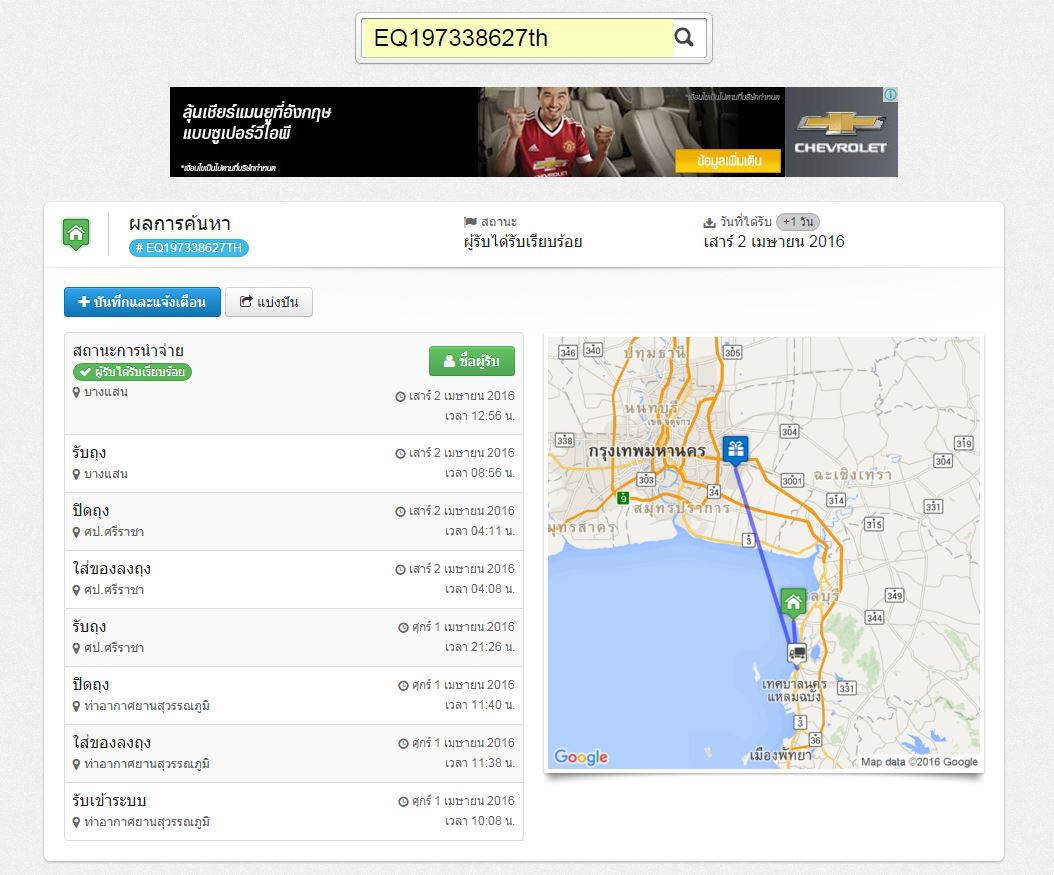This screenshot has height=875, width=1054.
Task: Click the green home marker on map
Action: coord(793,601)
